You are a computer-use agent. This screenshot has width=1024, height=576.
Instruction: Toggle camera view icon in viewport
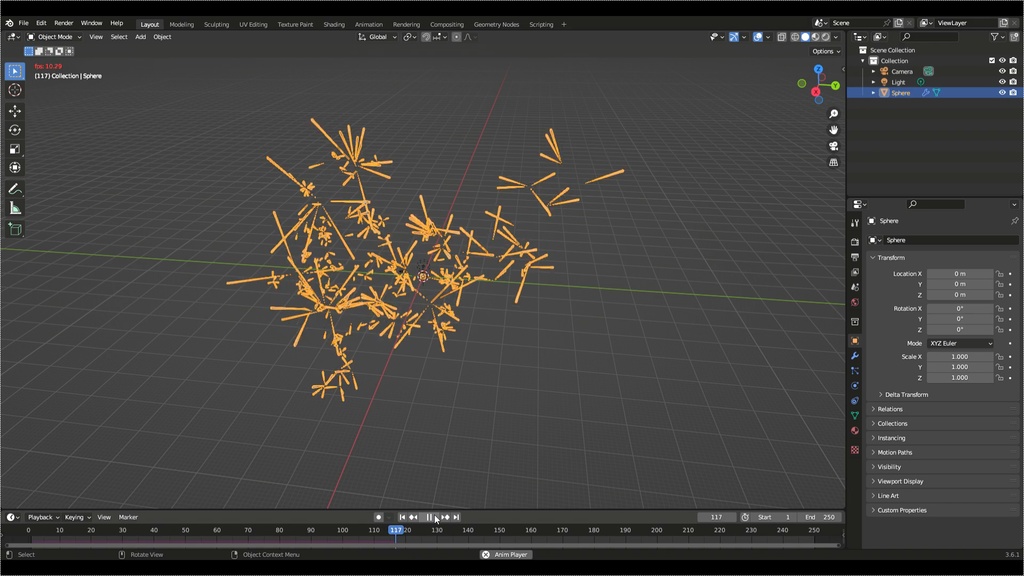click(833, 146)
